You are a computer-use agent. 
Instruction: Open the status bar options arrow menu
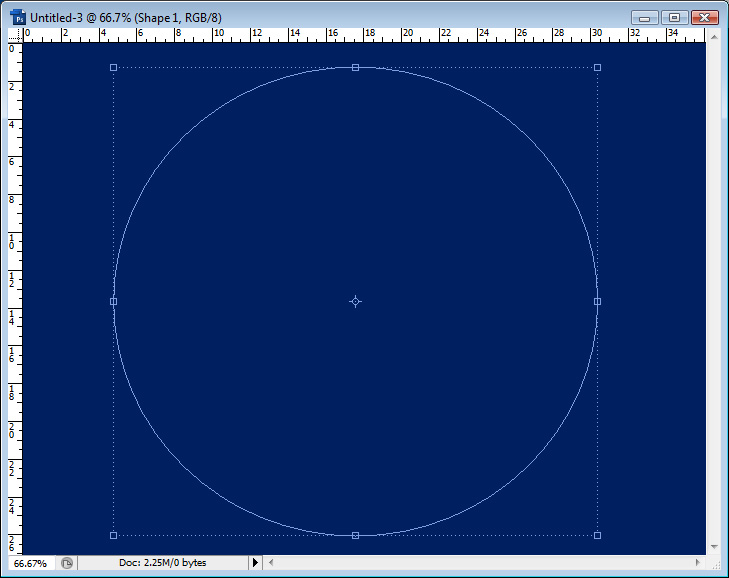pos(255,563)
